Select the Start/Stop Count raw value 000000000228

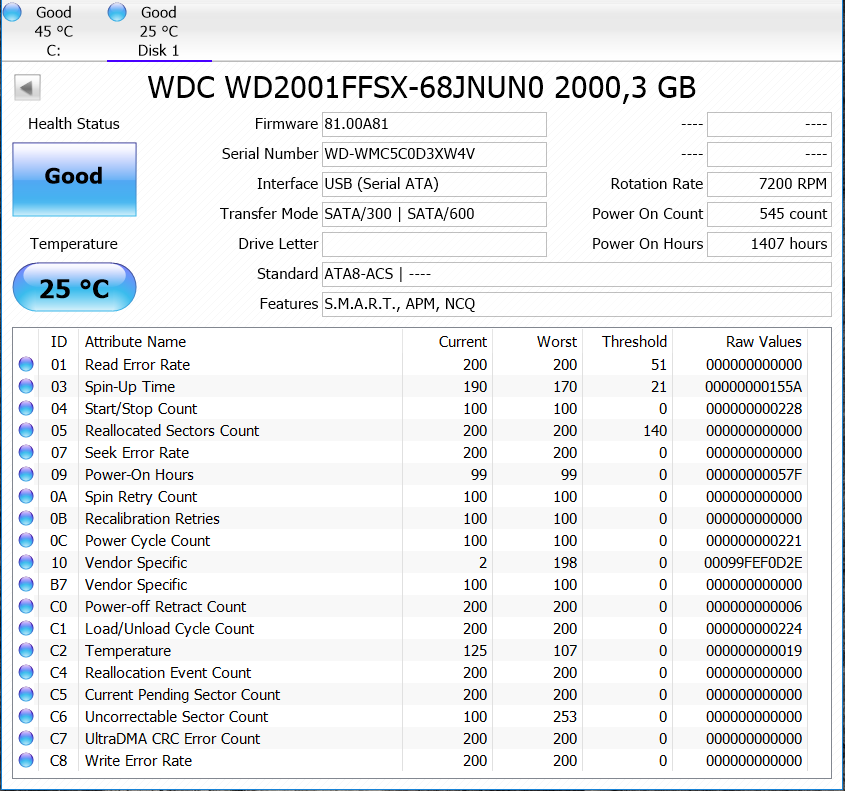coord(754,409)
